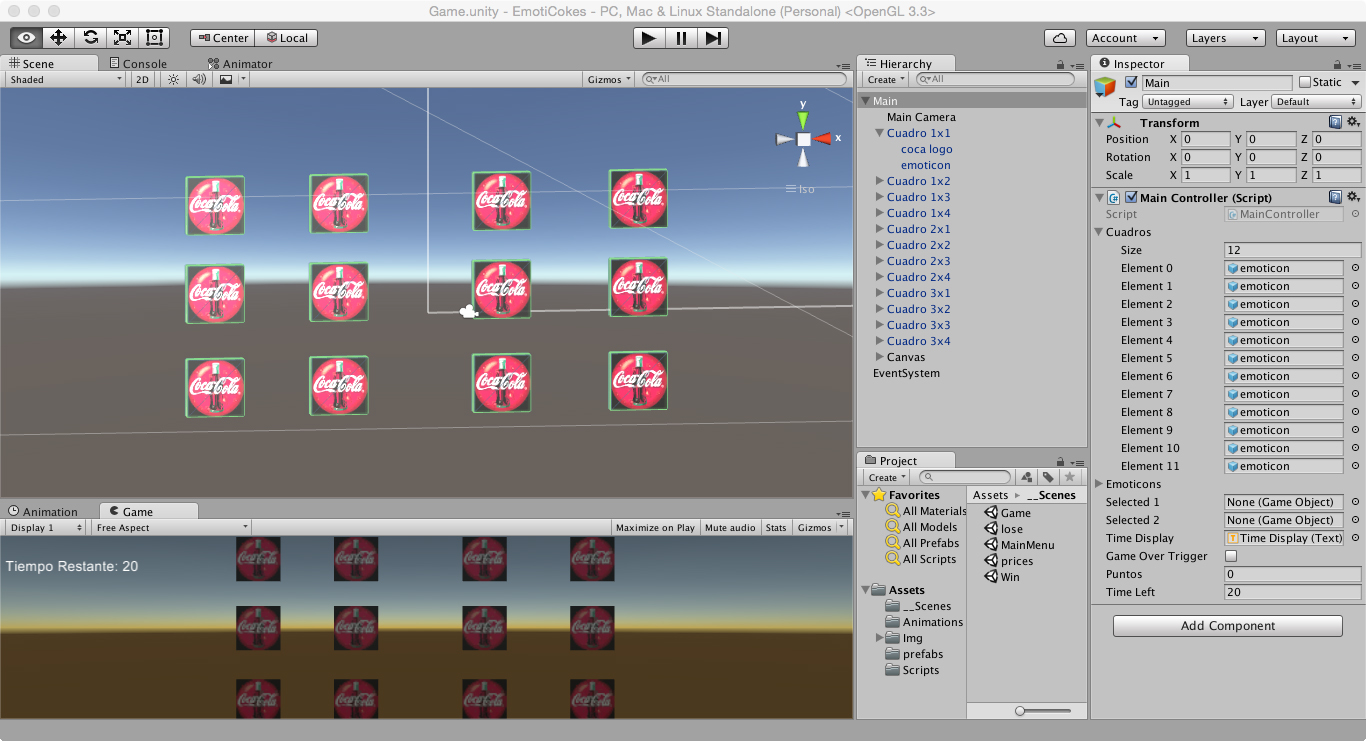Click object picker for Selected 1
The width and height of the screenshot is (1366, 741).
pyautogui.click(x=1355, y=502)
